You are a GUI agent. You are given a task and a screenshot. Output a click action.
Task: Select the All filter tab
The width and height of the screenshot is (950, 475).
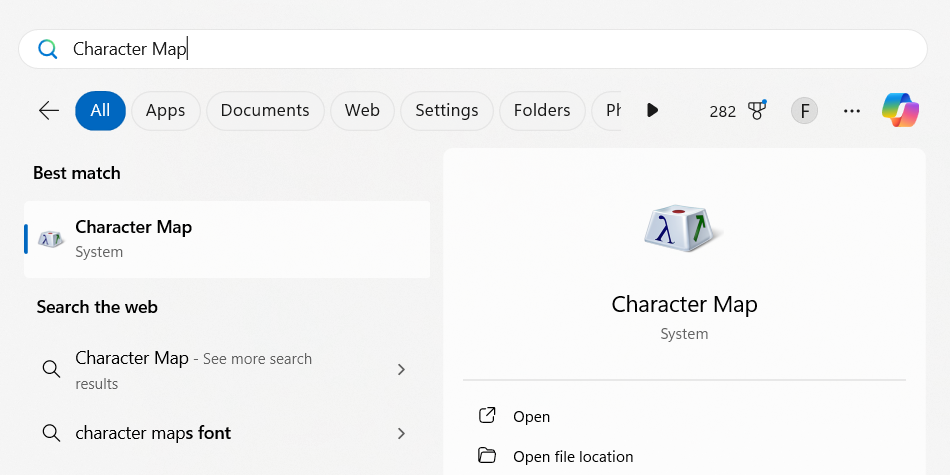(100, 110)
